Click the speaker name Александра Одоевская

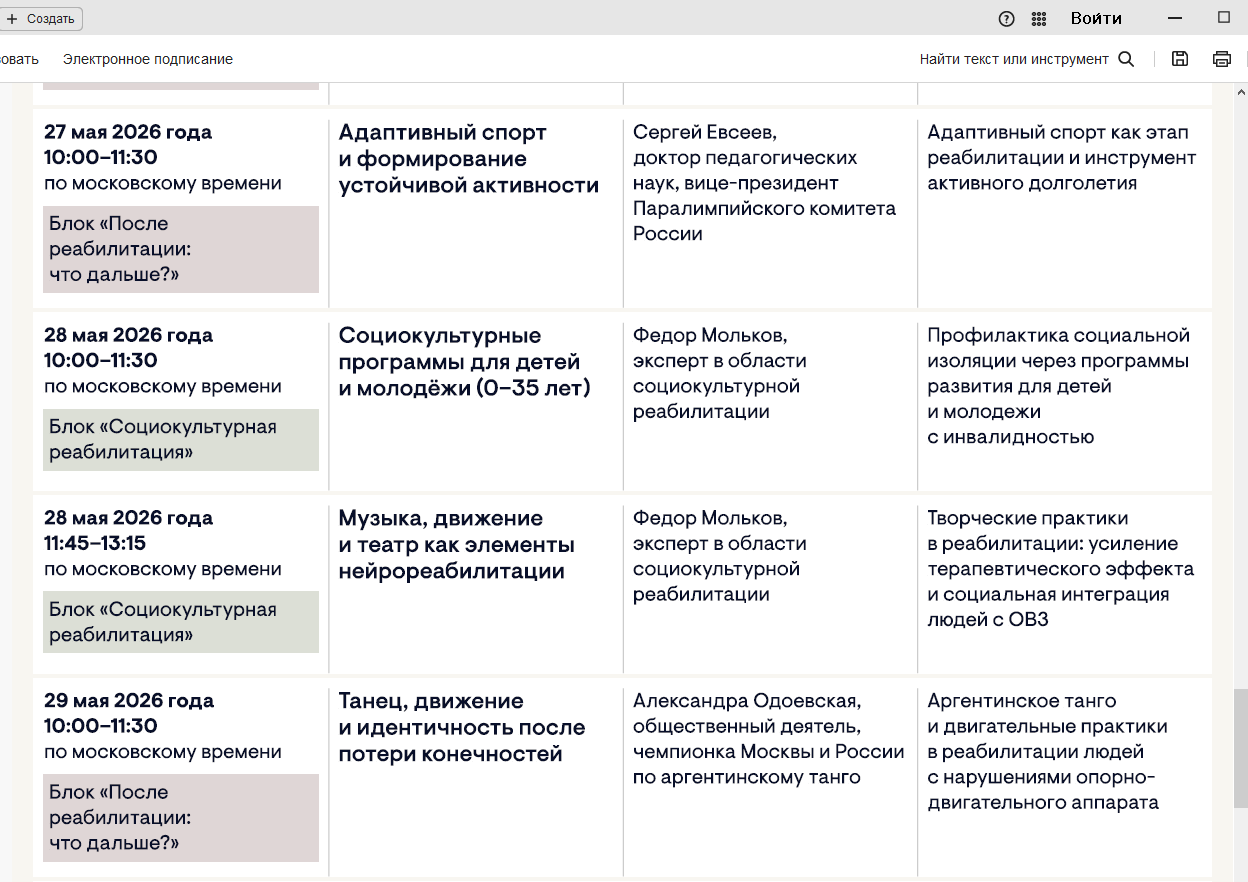pyautogui.click(x=746, y=701)
